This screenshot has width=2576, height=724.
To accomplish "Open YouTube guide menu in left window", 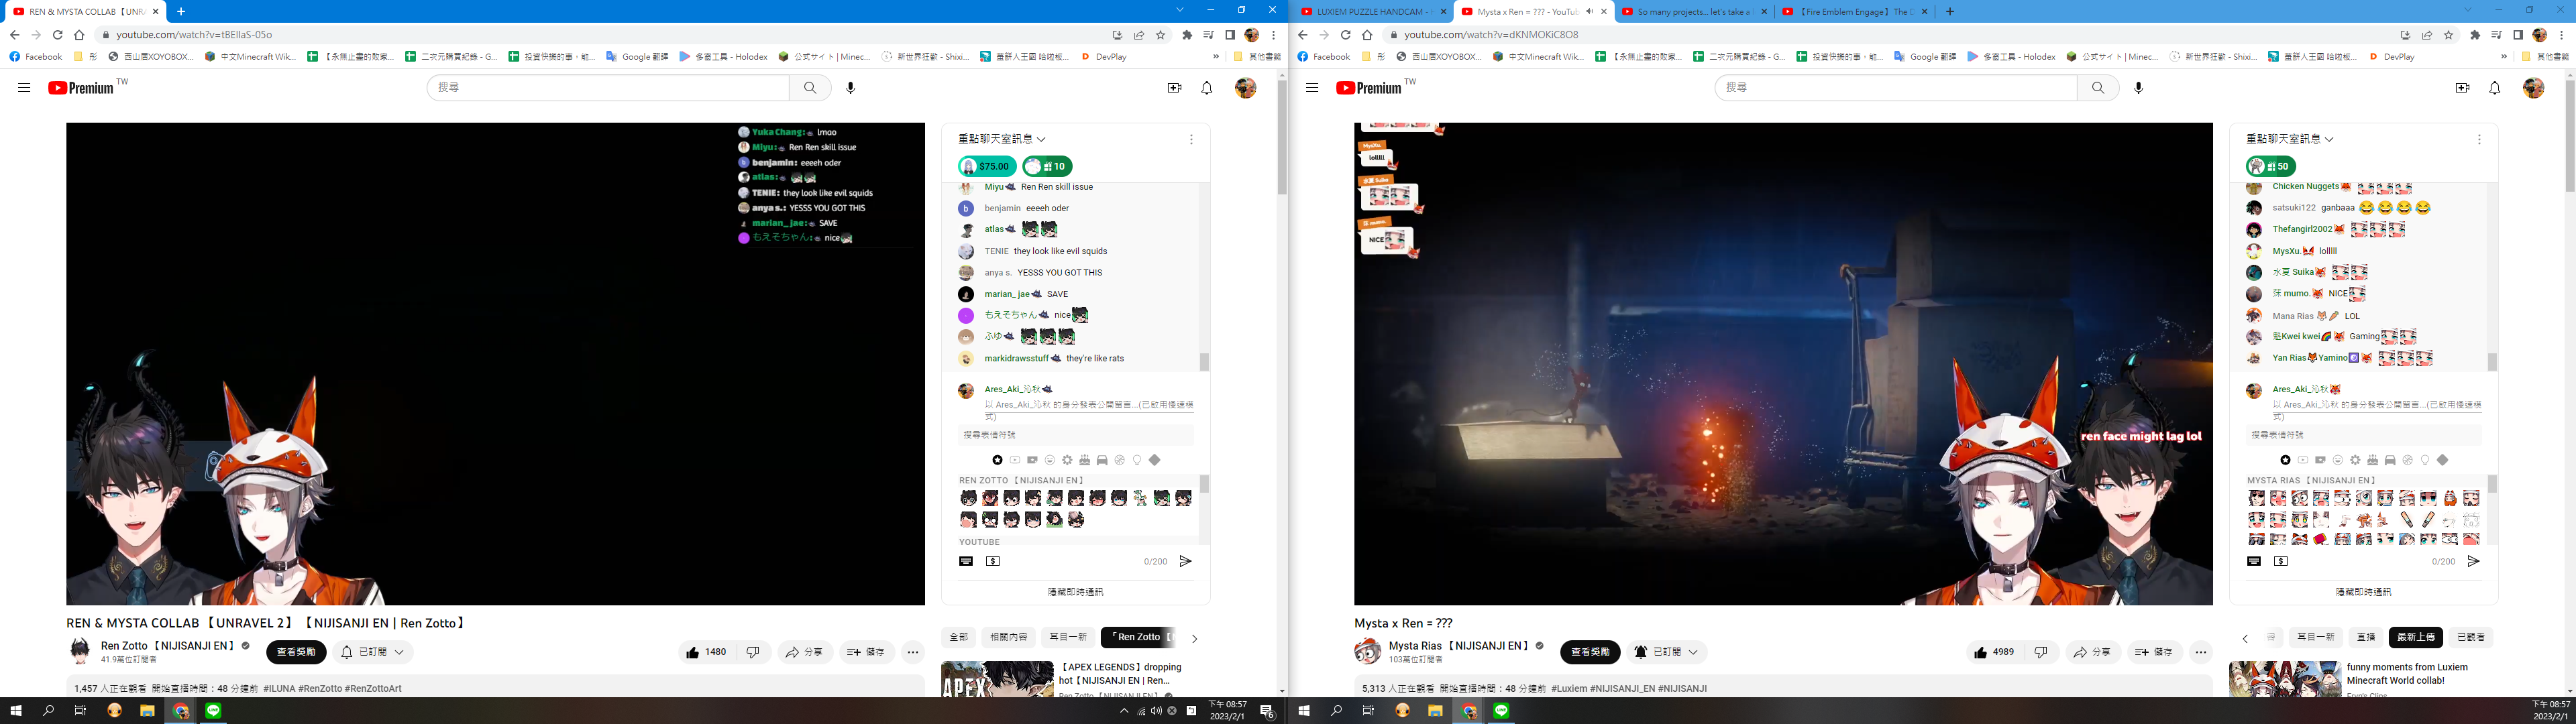I will tap(24, 88).
